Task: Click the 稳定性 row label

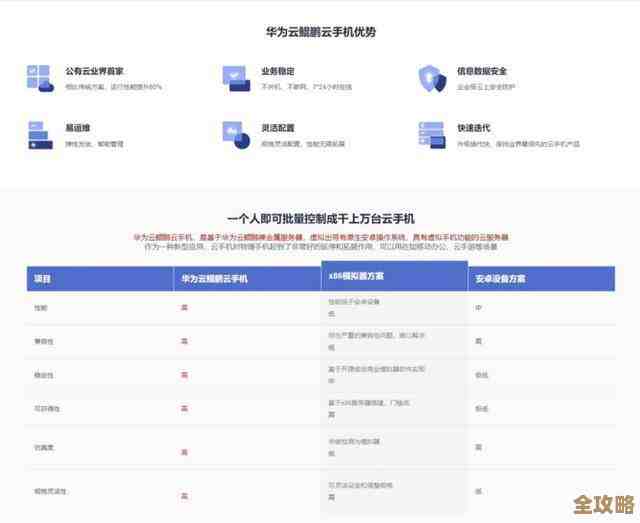Action: tap(44, 375)
